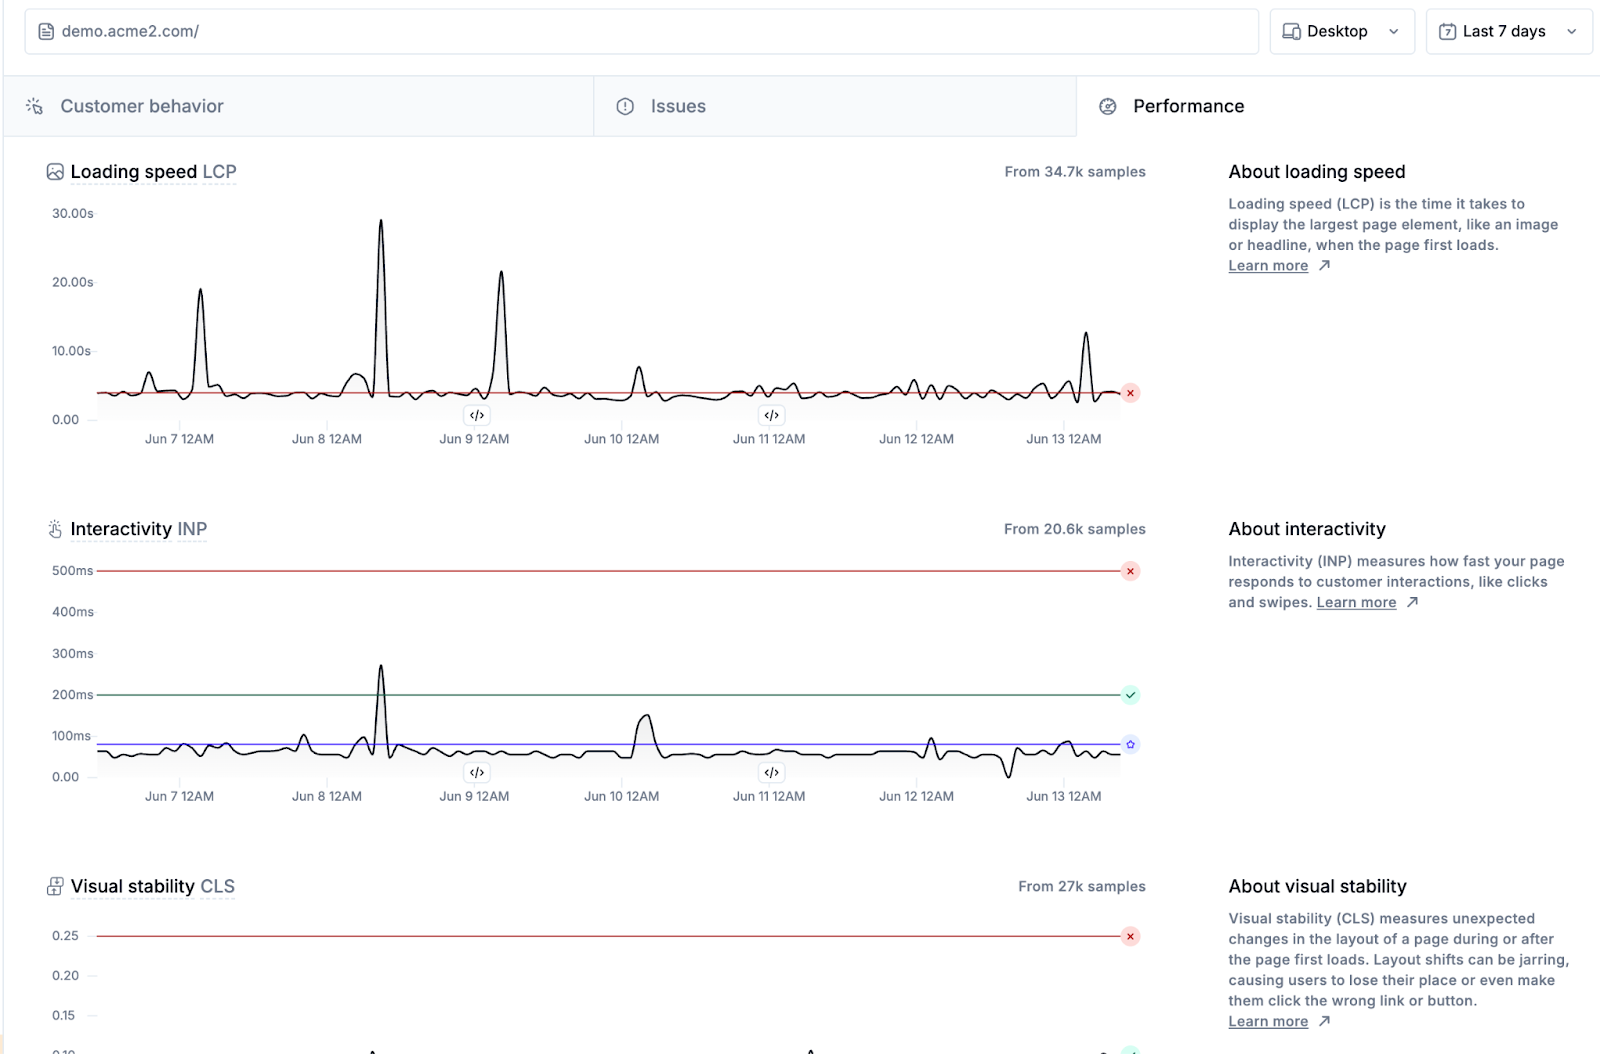Viewport: 1600px width, 1054px height.
Task: Click the demo.acme2.com URL field
Action: [x=640, y=31]
